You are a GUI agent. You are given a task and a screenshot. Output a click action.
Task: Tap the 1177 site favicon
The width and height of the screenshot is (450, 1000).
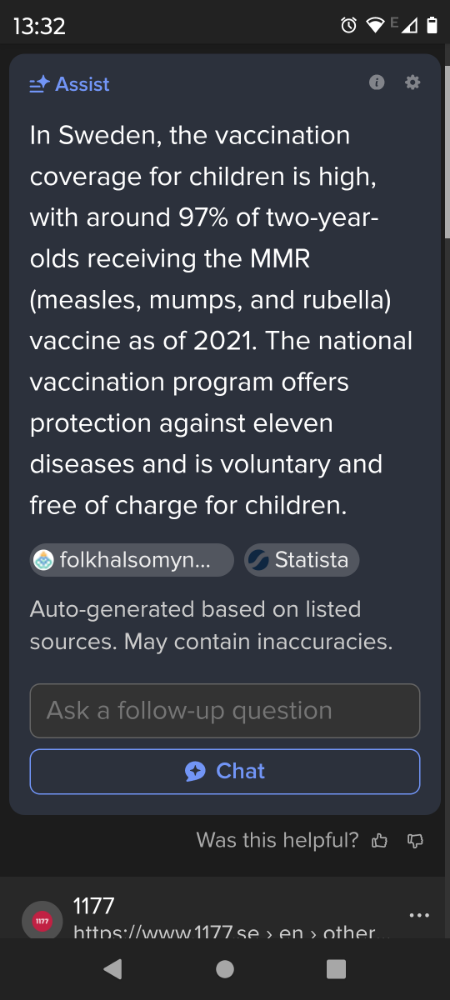(x=42, y=922)
